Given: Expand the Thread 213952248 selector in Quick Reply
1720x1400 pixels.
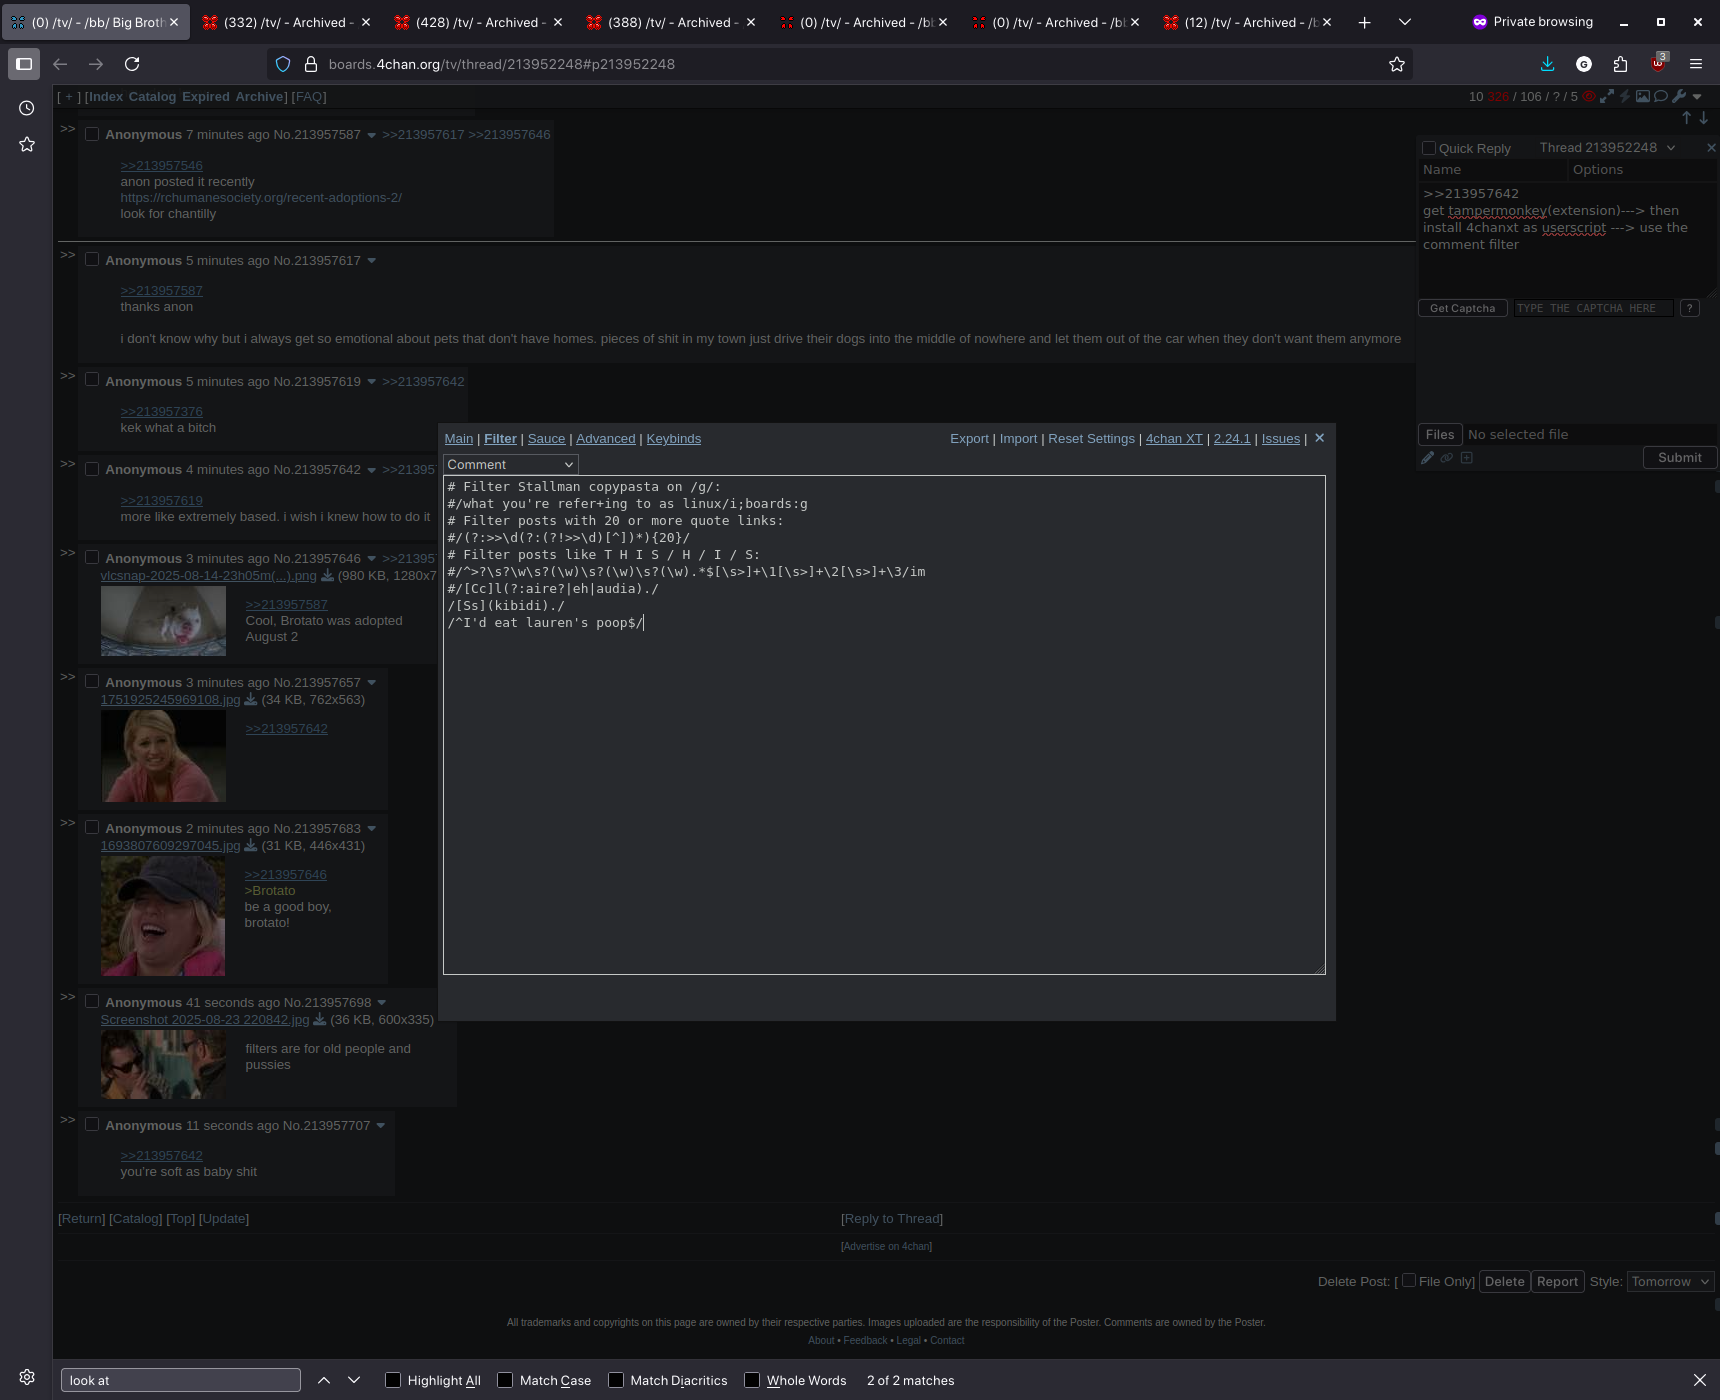Looking at the screenshot, I should tap(1670, 148).
